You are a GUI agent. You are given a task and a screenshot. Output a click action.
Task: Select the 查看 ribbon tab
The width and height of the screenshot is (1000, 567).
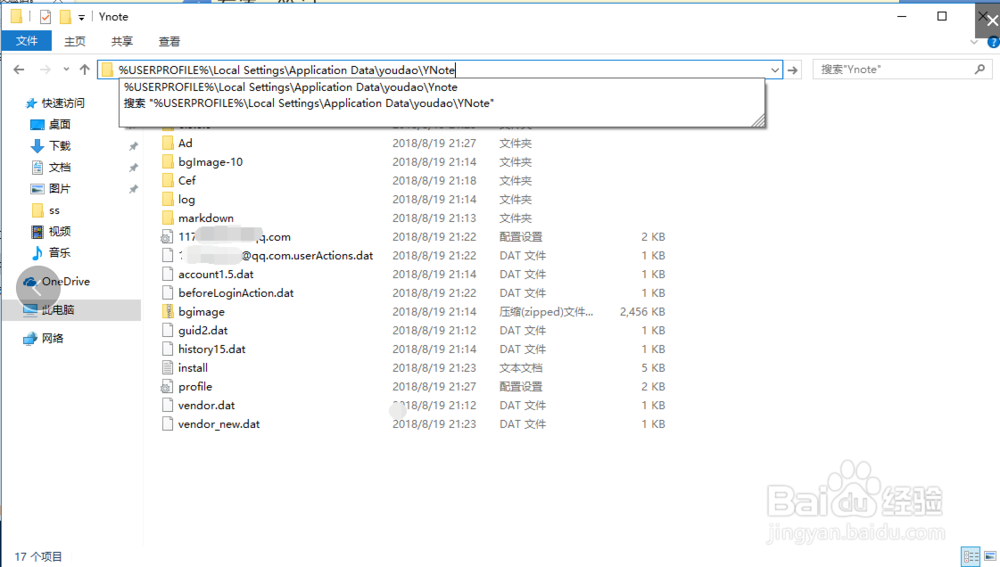169,41
